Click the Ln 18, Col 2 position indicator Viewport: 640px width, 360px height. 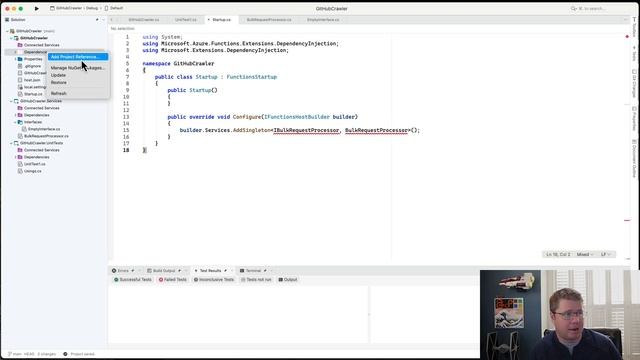pos(558,254)
